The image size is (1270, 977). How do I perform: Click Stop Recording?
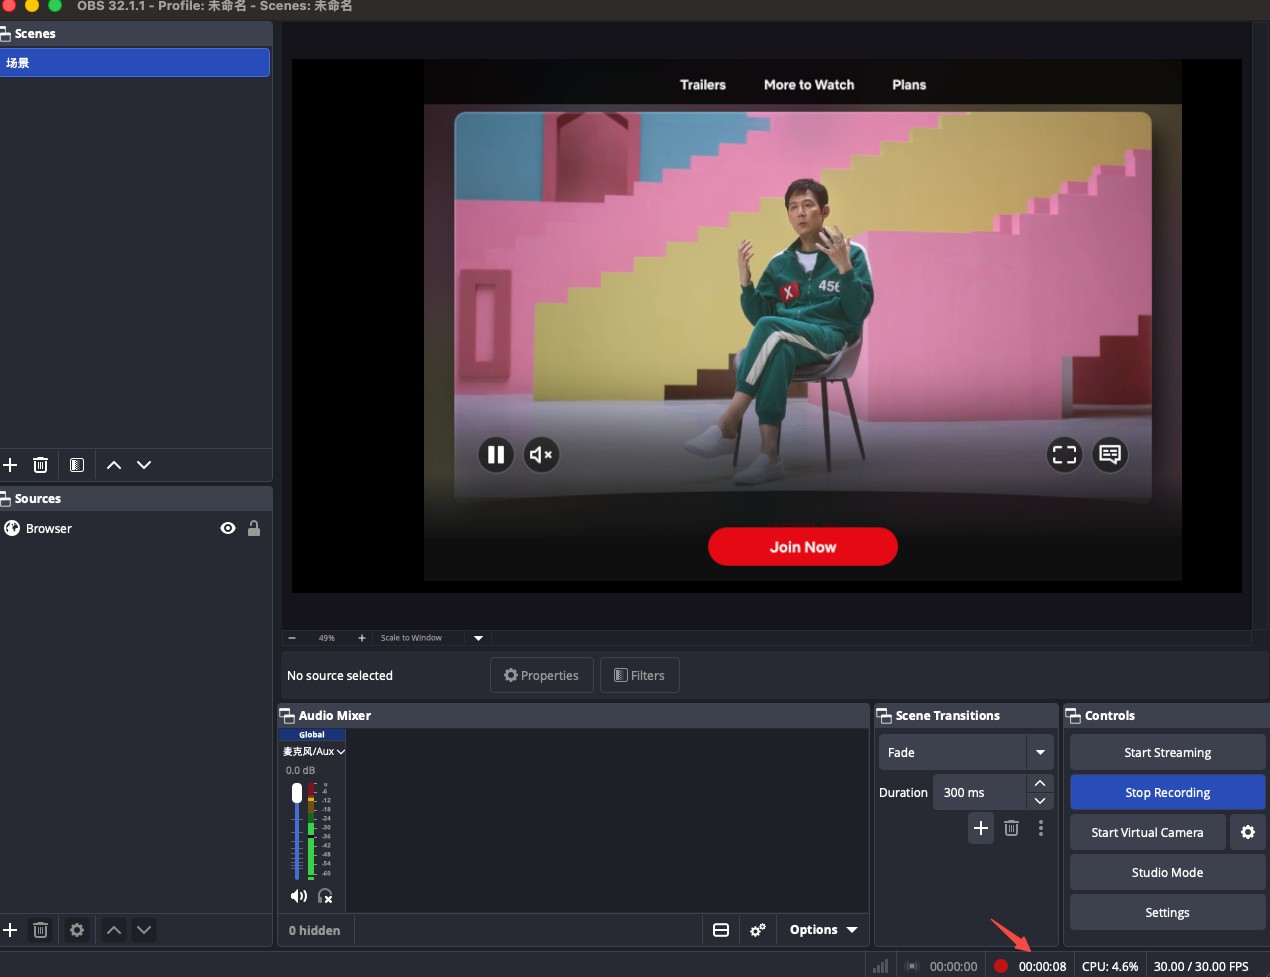point(1167,792)
